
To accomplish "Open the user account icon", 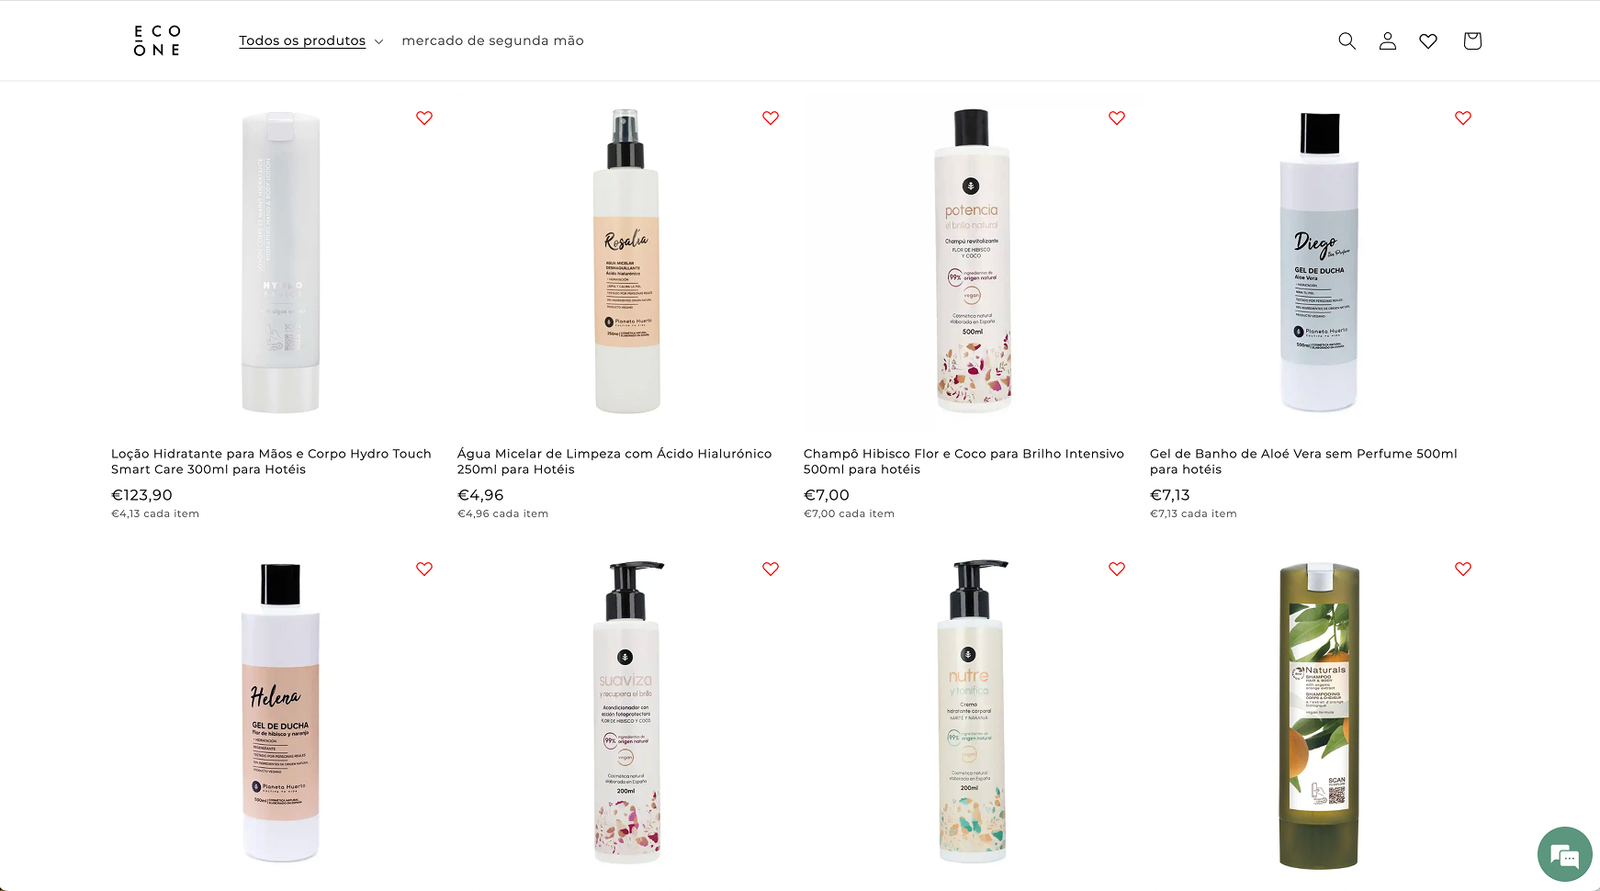I will tap(1387, 41).
